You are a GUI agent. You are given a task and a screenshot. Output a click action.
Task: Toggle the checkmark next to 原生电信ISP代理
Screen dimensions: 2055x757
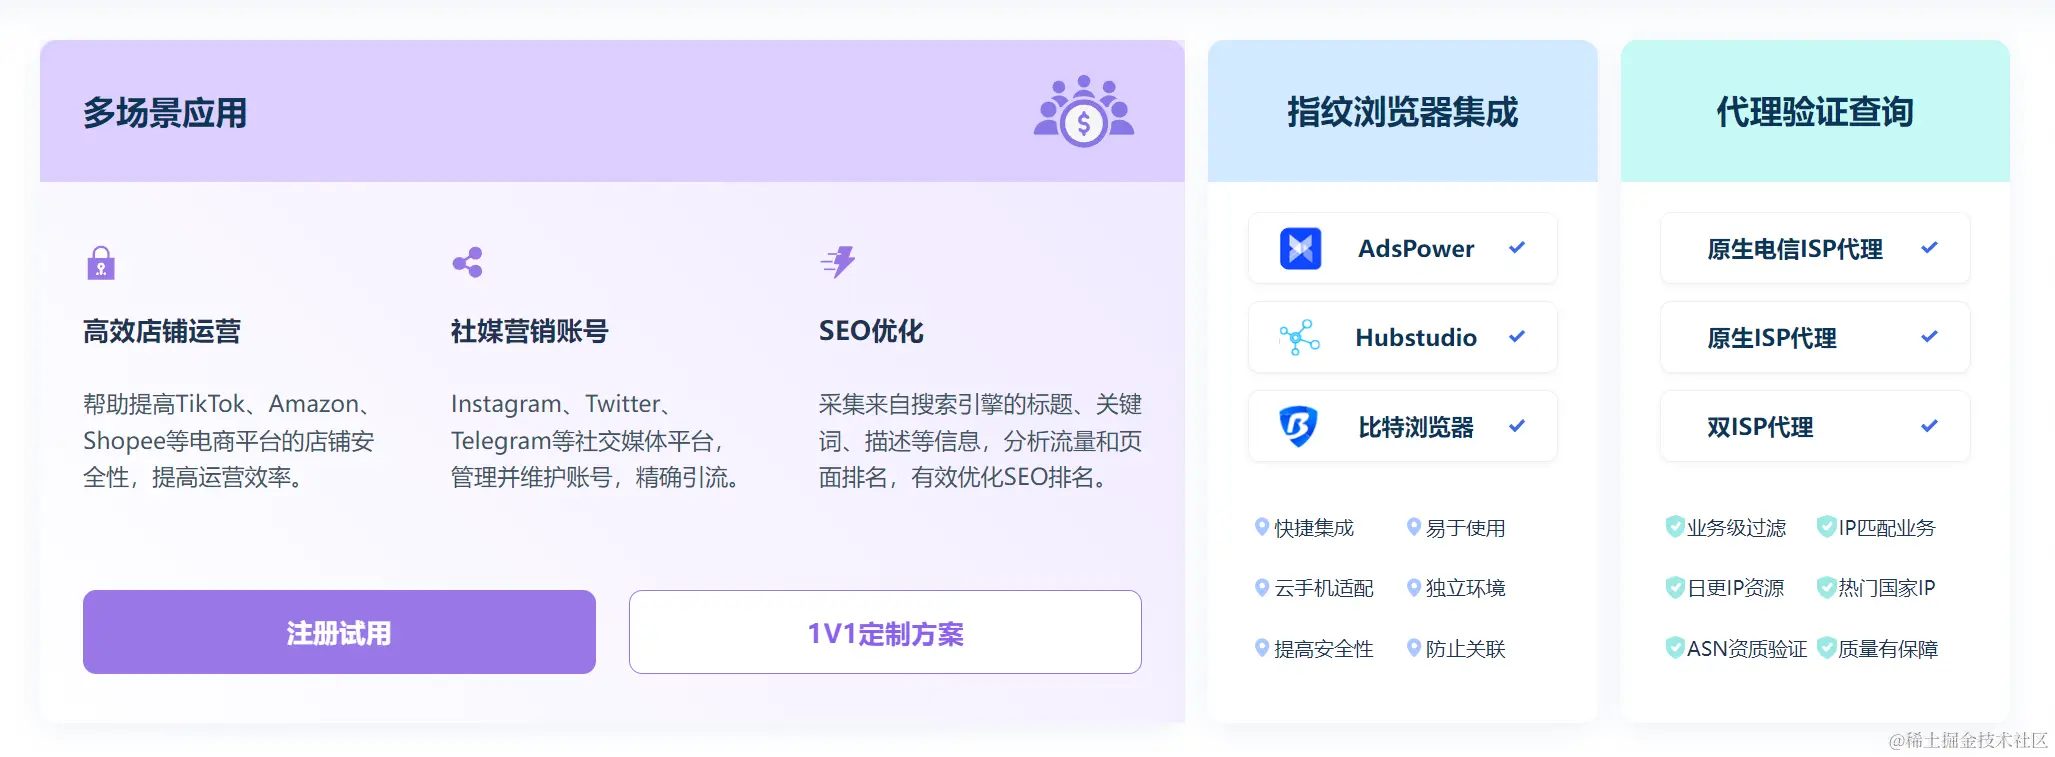(x=1929, y=247)
